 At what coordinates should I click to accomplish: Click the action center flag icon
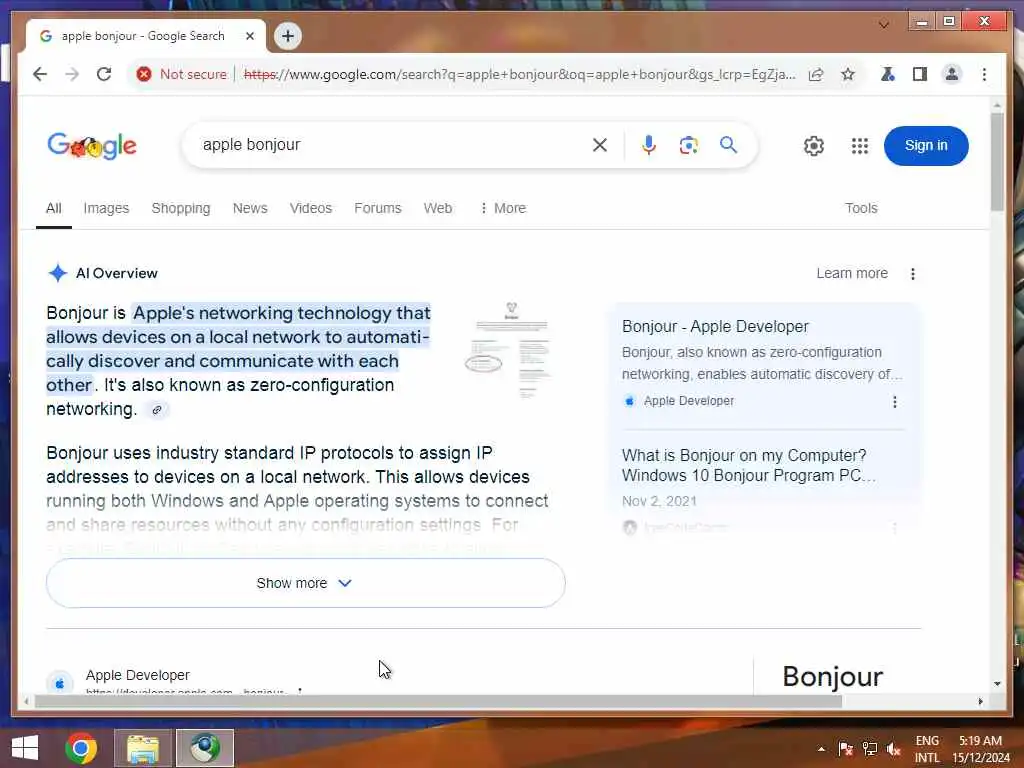(x=845, y=748)
